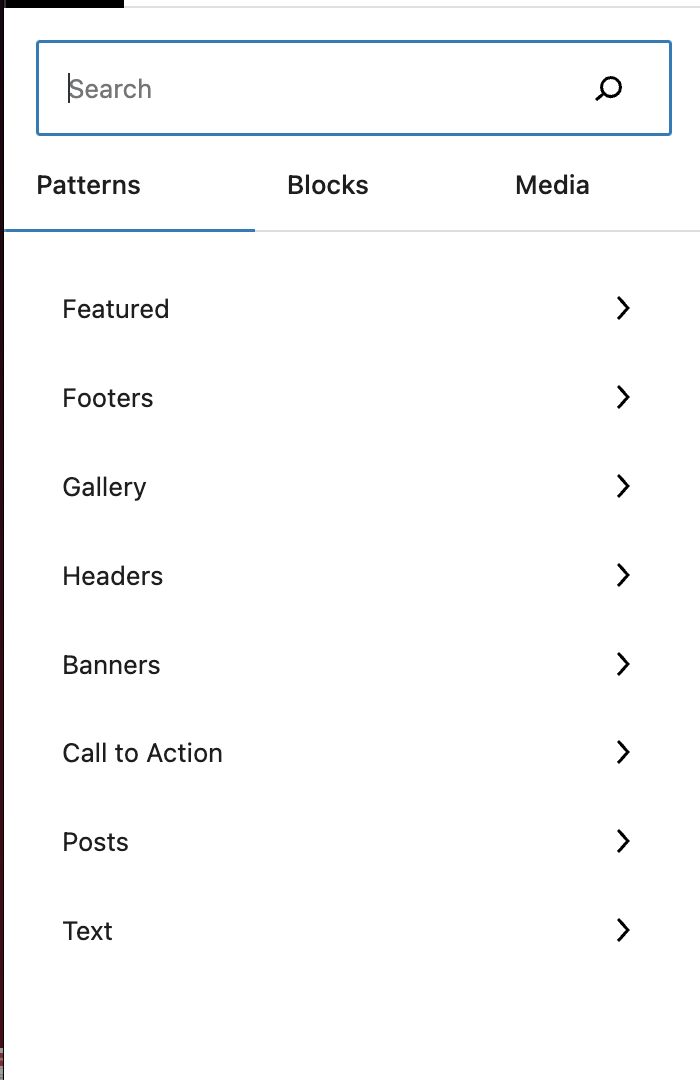The height and width of the screenshot is (1080, 700).
Task: Expand the Banners category chevron
Action: 622,664
